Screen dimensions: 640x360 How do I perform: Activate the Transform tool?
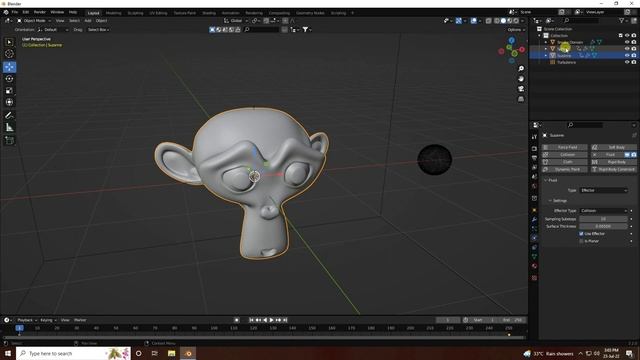click(9, 102)
